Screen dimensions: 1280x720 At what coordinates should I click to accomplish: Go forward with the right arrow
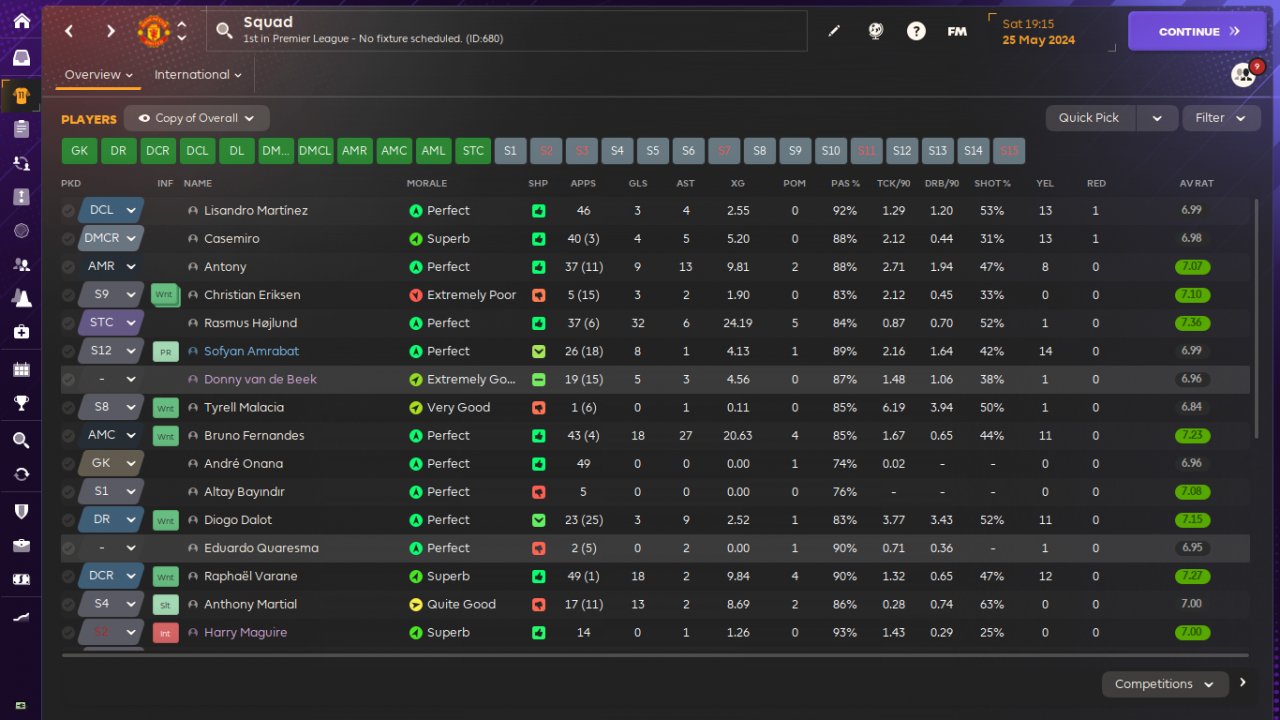click(x=111, y=31)
